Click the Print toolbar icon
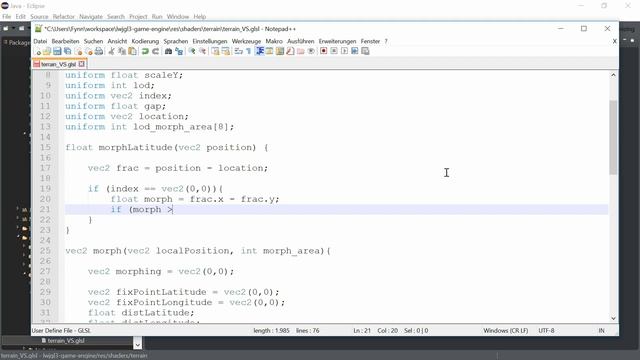This screenshot has height=360, width=640. [x=99, y=51]
